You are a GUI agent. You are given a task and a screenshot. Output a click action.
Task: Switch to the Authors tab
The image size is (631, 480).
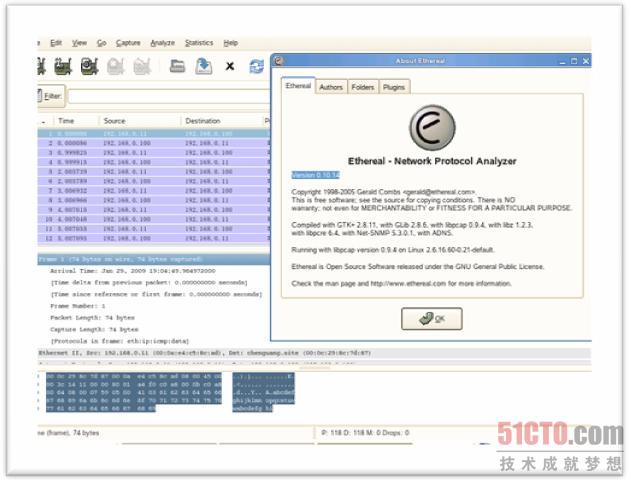(331, 87)
